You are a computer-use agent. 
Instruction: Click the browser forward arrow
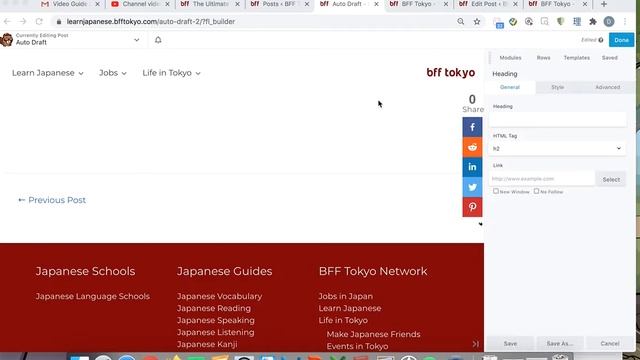[23, 21]
